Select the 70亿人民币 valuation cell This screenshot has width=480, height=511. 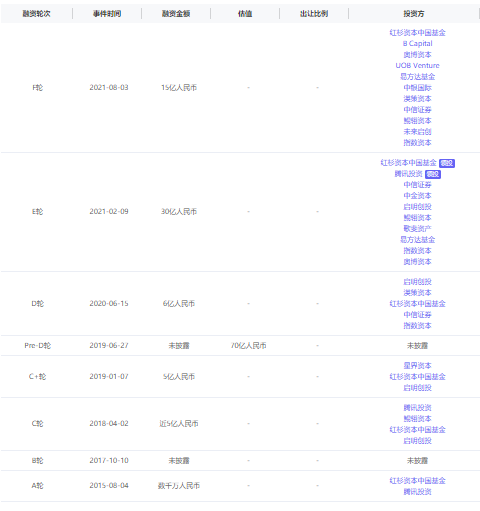click(x=248, y=346)
